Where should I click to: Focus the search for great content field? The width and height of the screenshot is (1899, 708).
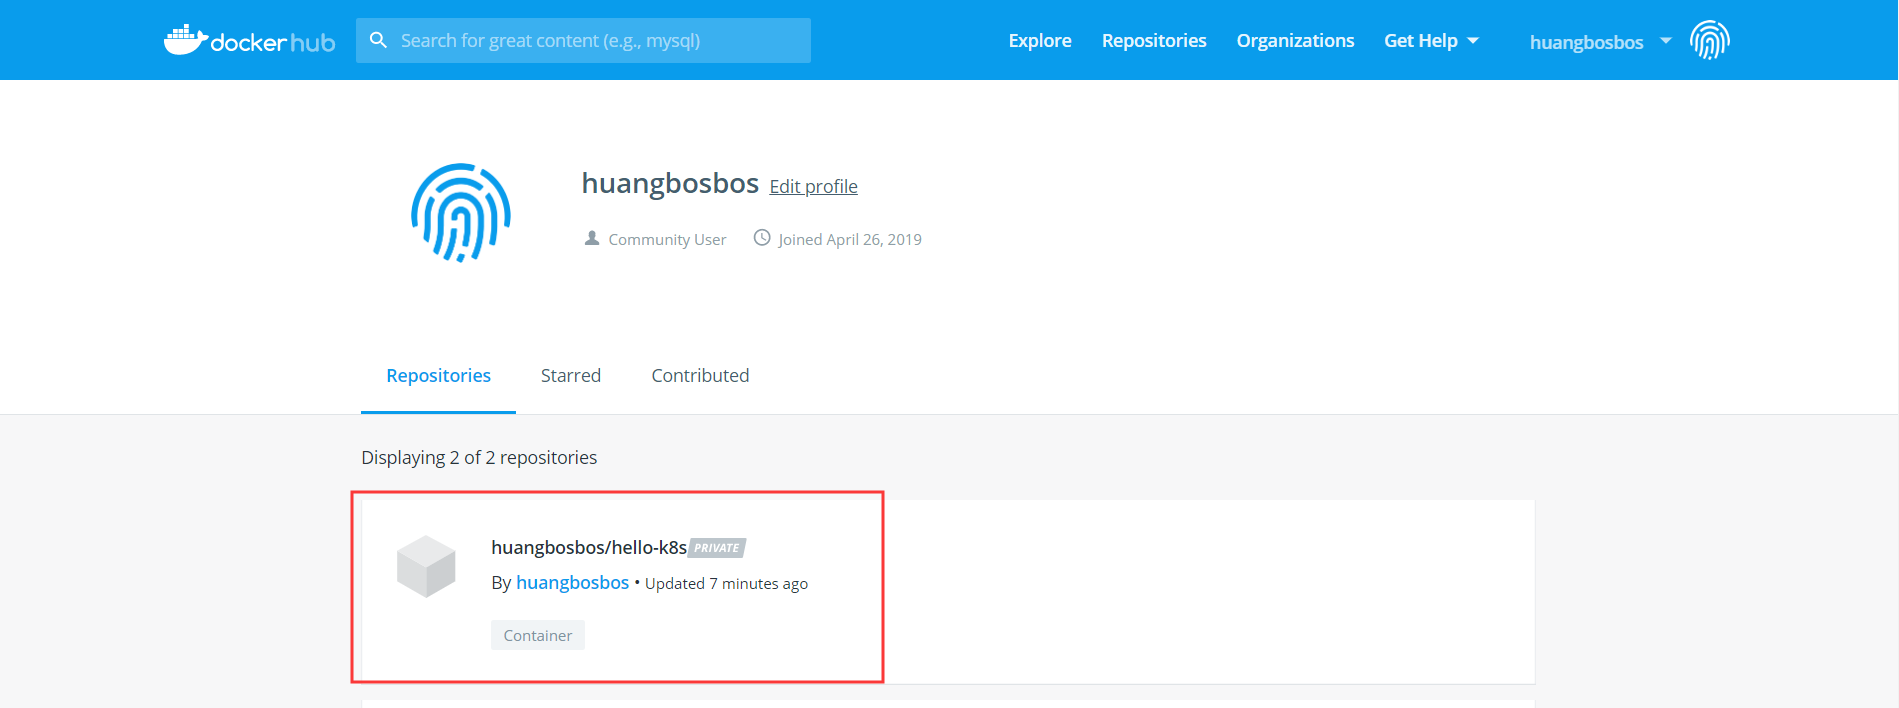tap(583, 40)
